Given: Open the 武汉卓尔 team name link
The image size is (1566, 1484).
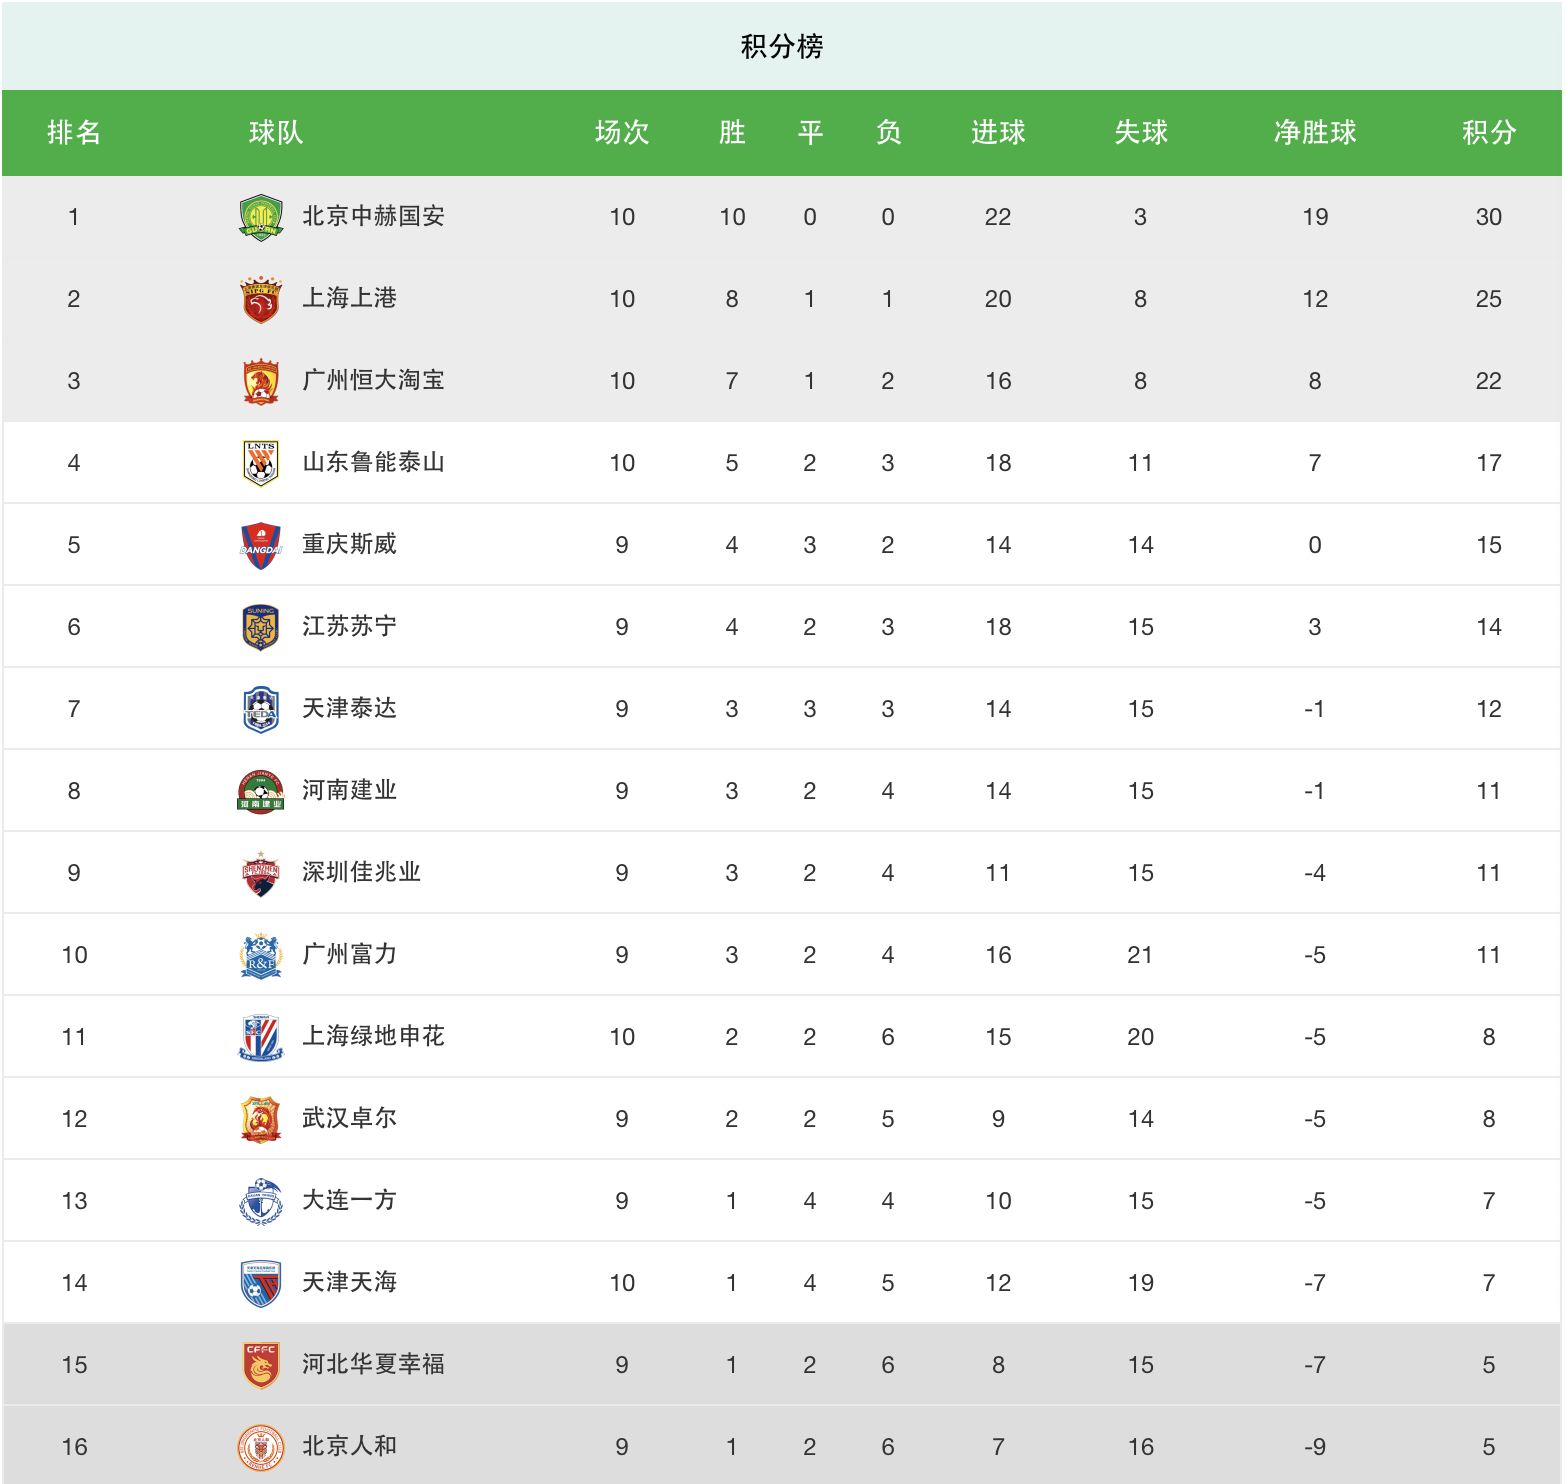Looking at the screenshot, I should [349, 1118].
